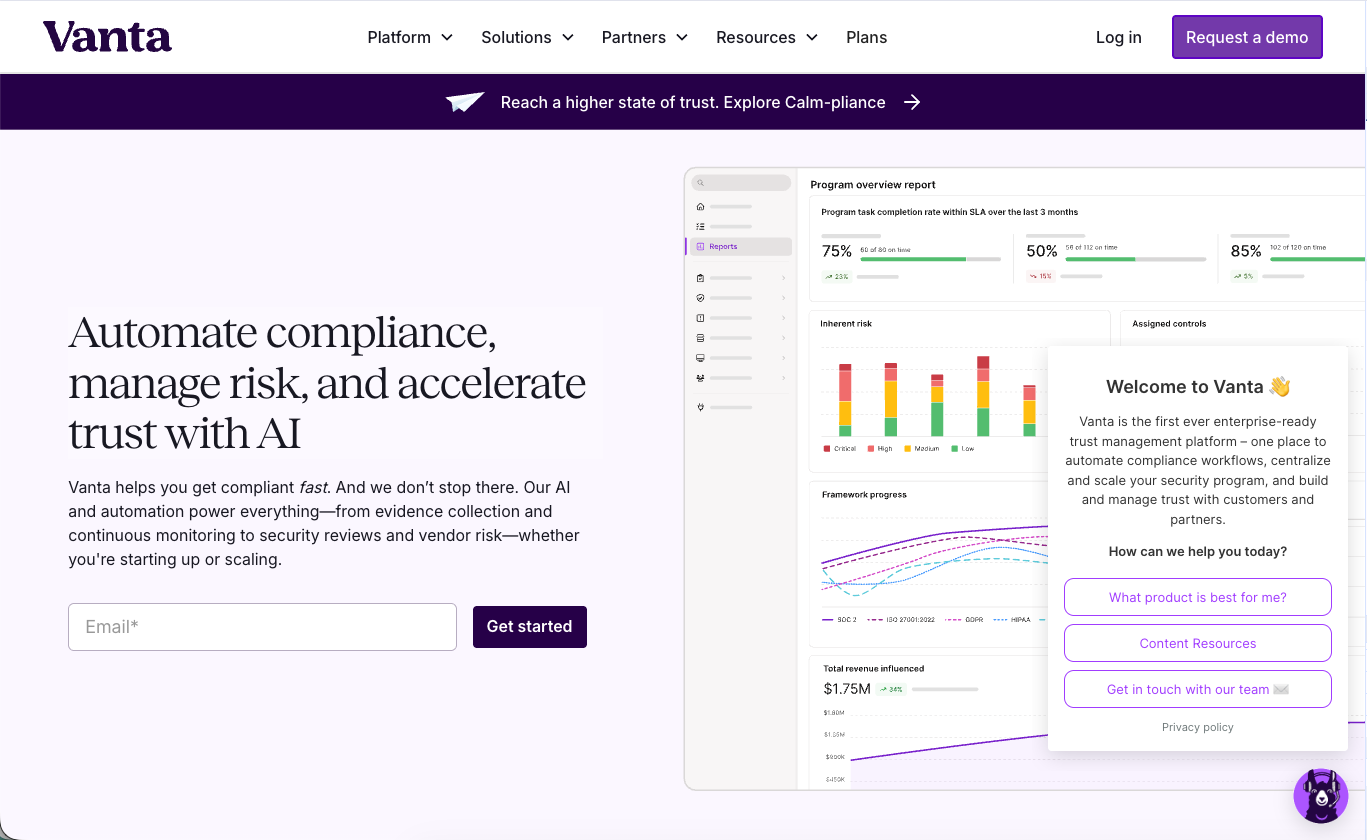Click the people group icon in the sidebar

700,378
